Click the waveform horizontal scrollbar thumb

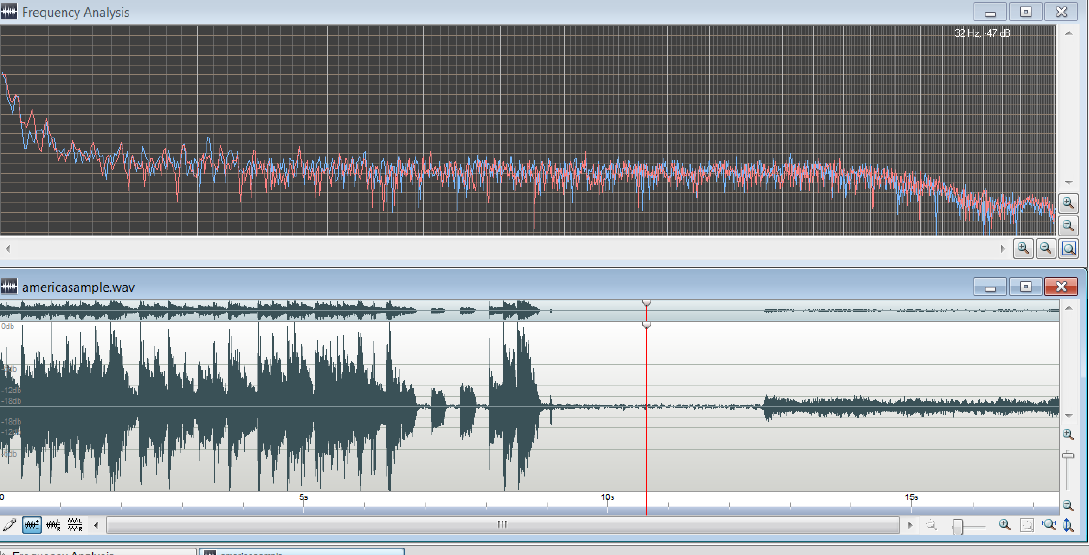coord(502,525)
